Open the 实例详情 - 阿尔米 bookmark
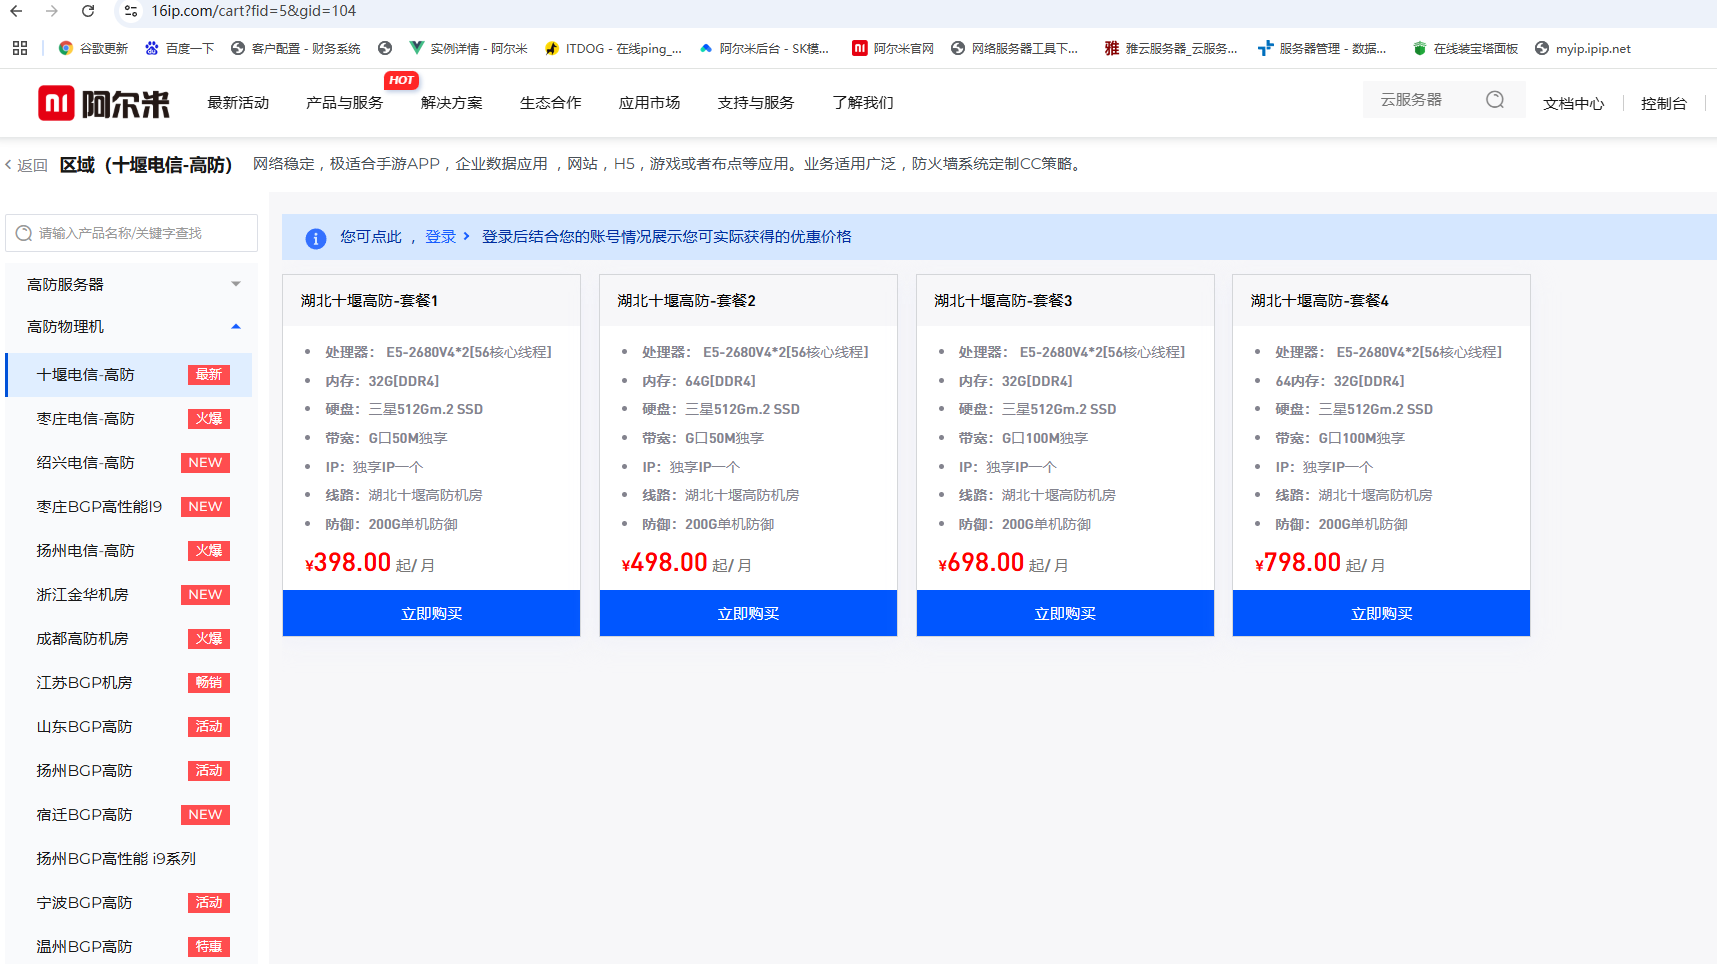This screenshot has width=1717, height=964. (x=468, y=48)
